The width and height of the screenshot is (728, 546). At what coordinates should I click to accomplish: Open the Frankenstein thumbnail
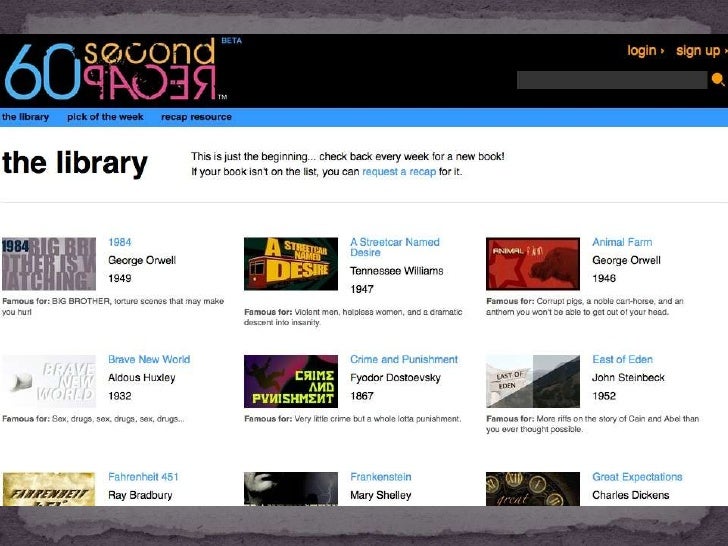point(291,489)
